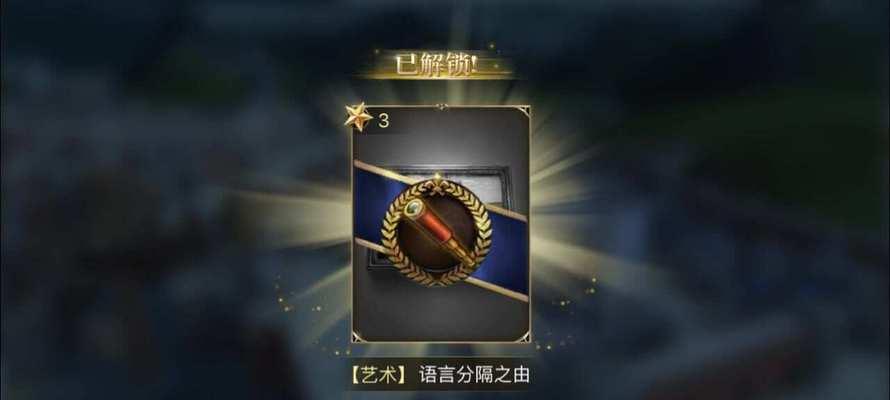
Task: Click the gold star rarity icon
Action: point(359,117)
